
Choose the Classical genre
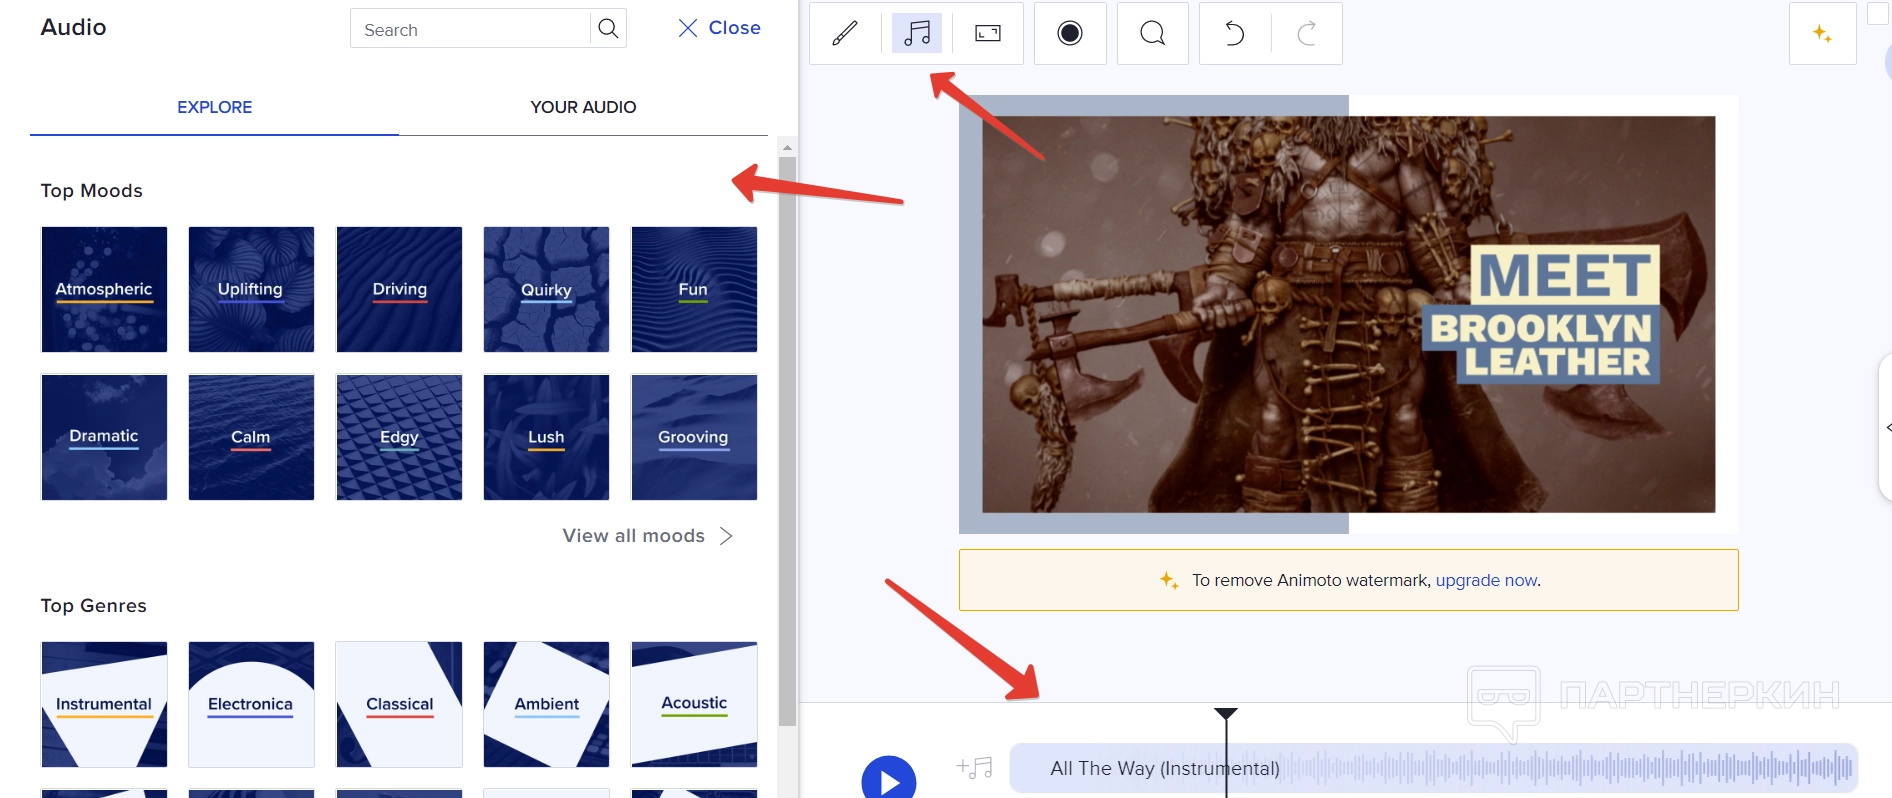coord(399,704)
